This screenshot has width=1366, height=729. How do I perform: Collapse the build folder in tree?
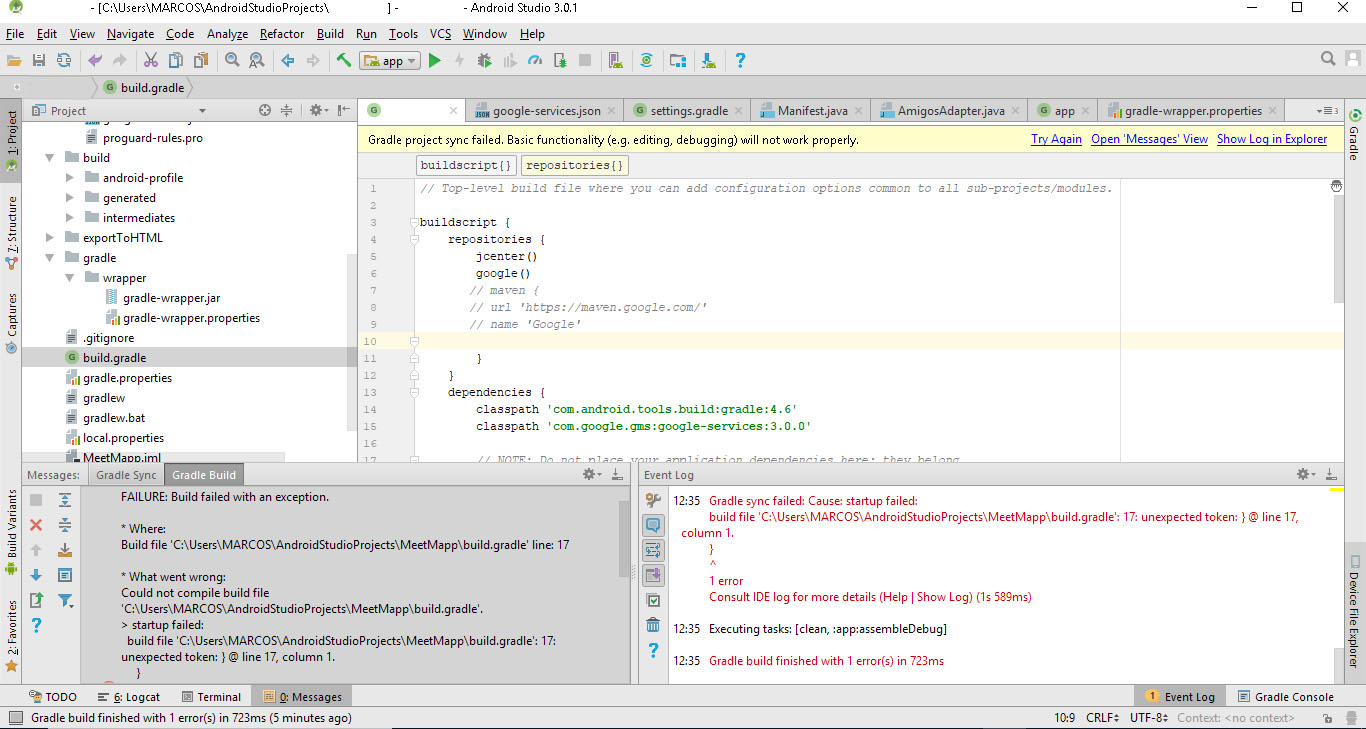pos(49,158)
